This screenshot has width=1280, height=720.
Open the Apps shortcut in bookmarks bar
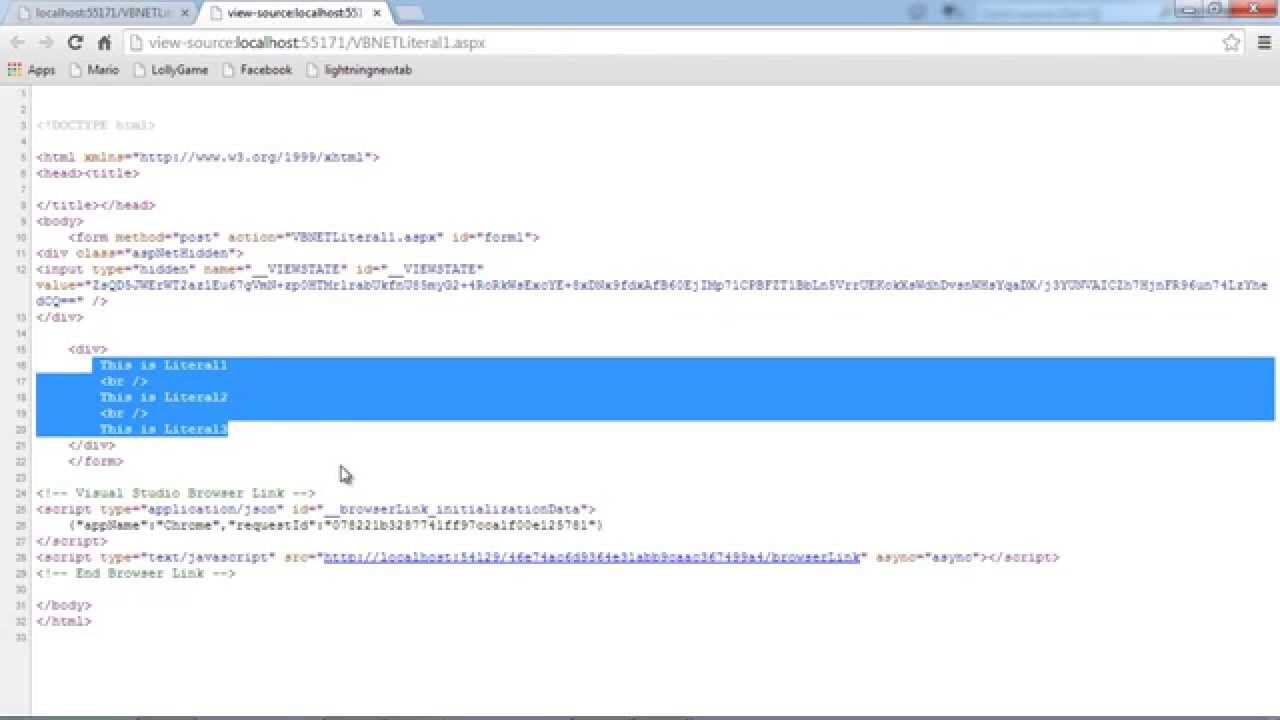(x=31, y=70)
